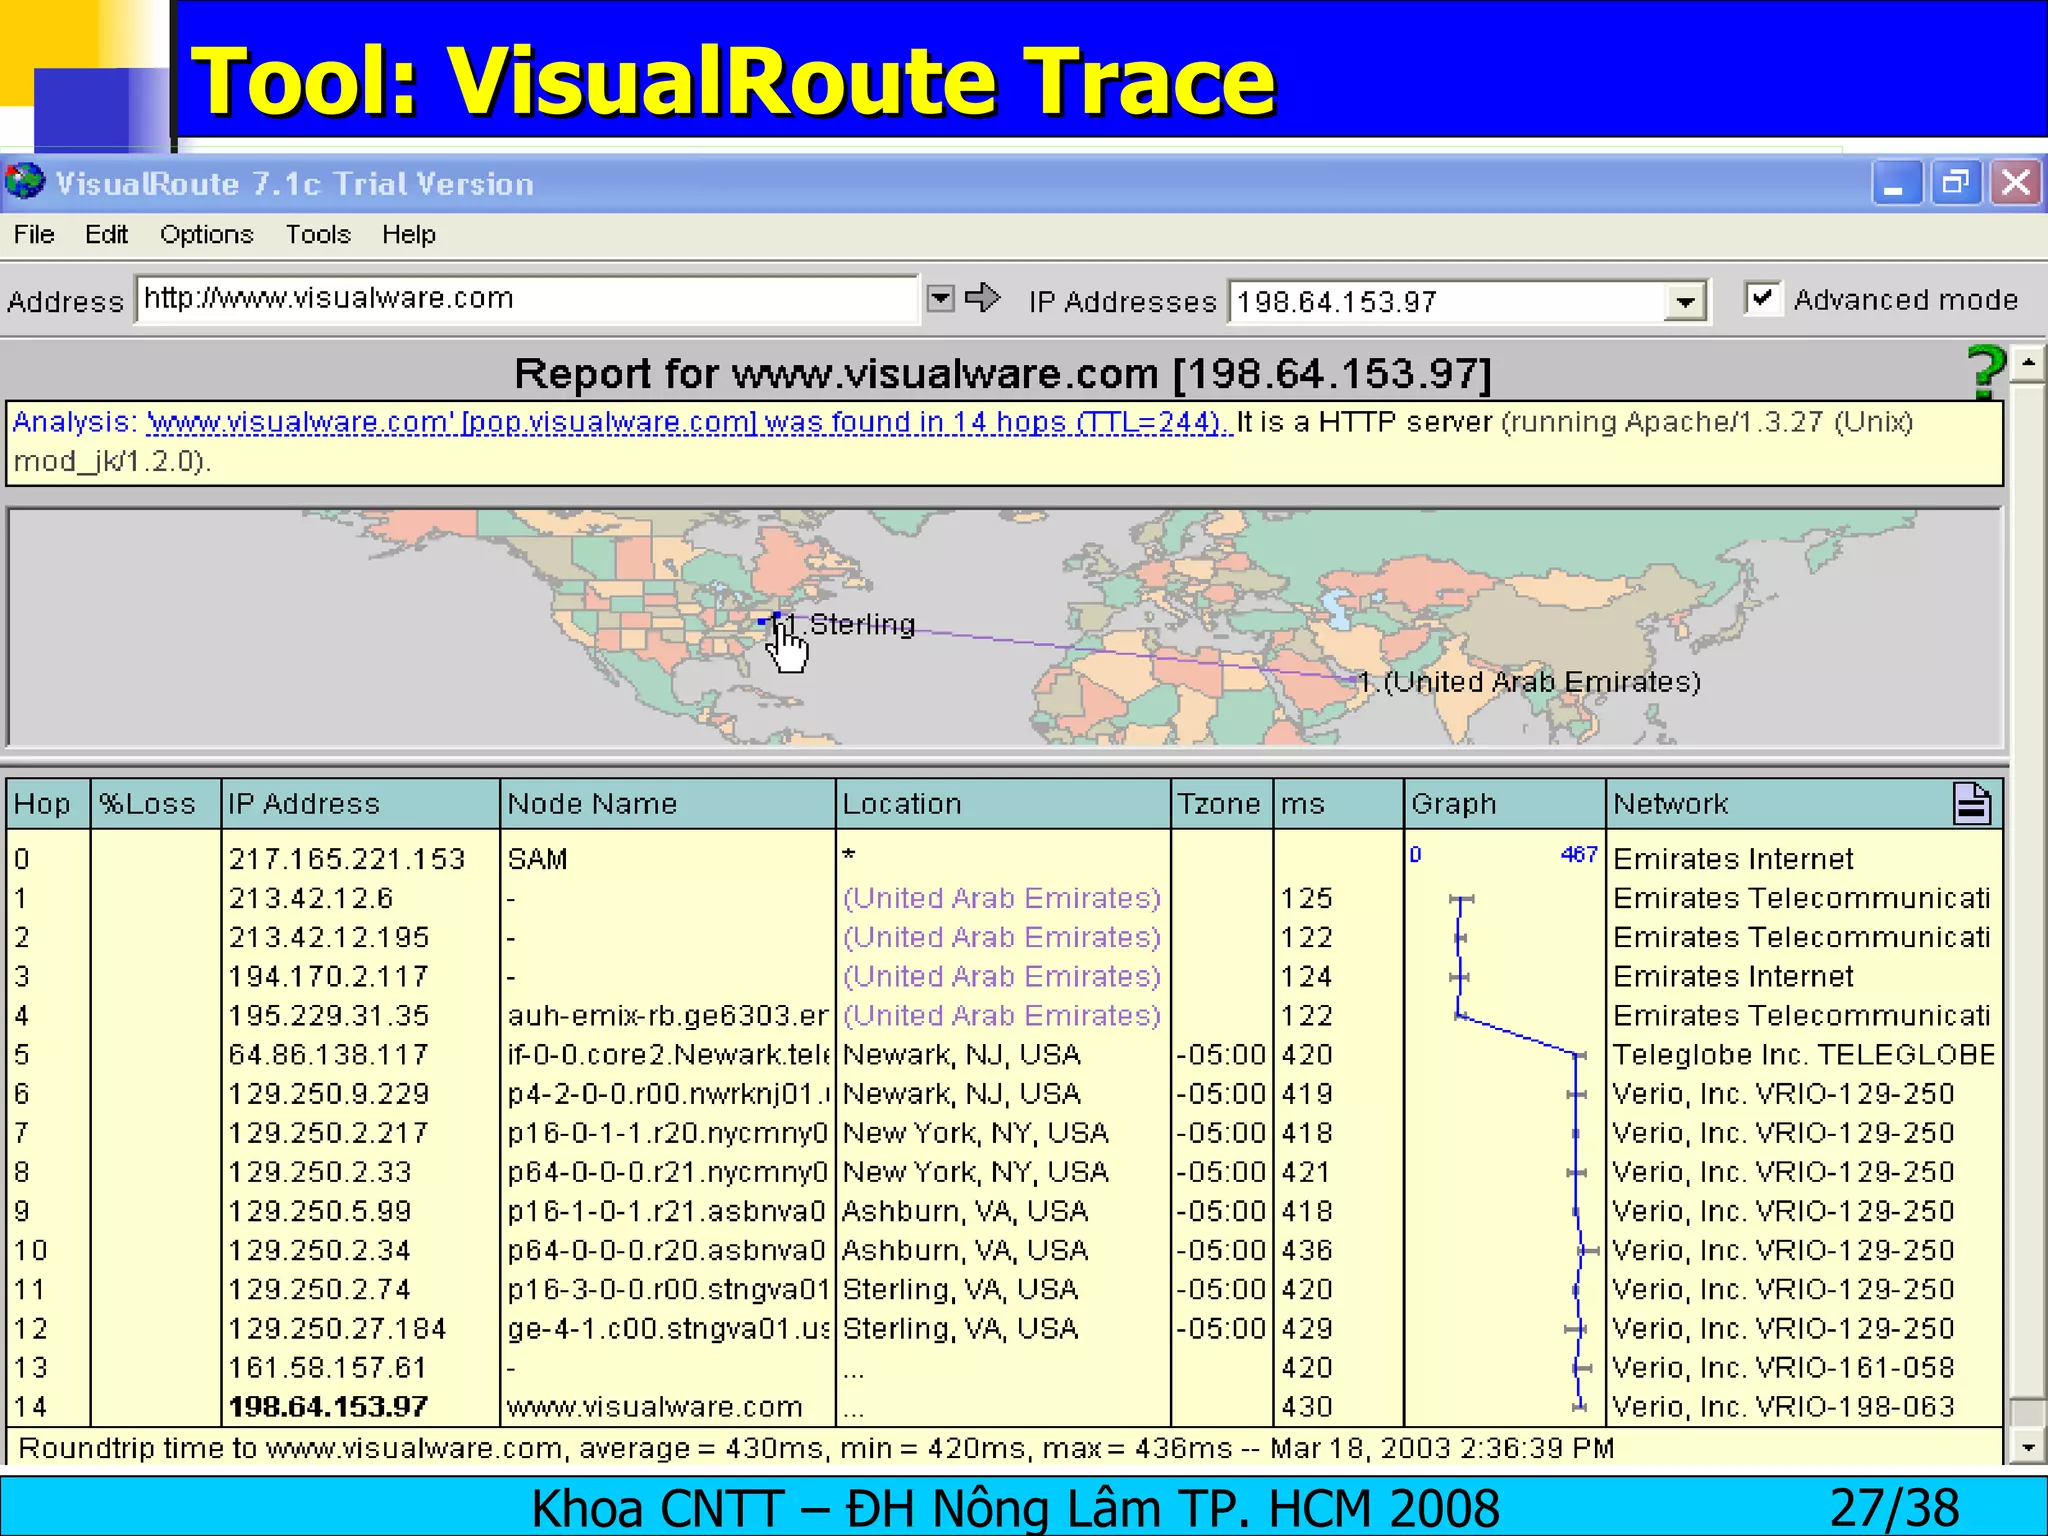The height and width of the screenshot is (1536, 2048).
Task: Close the VisualRoute window
Action: tap(2015, 183)
